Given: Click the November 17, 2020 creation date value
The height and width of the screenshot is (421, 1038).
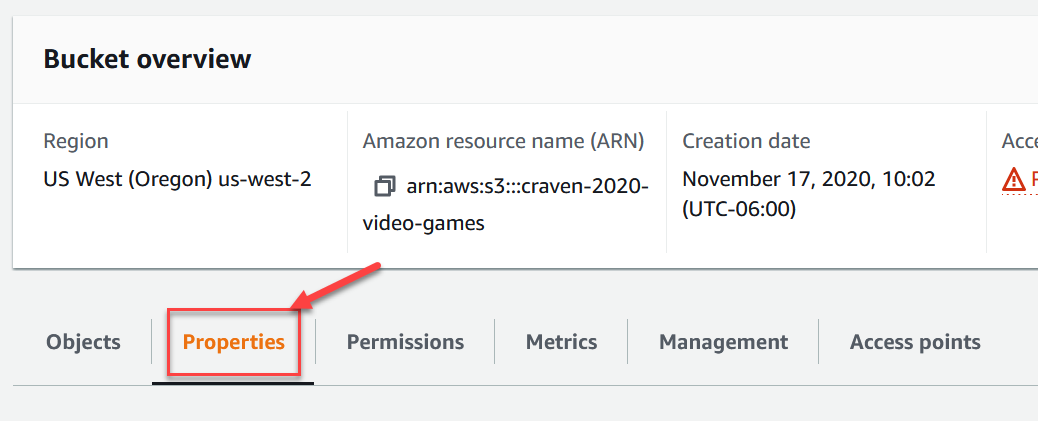Looking at the screenshot, I should (809, 179).
